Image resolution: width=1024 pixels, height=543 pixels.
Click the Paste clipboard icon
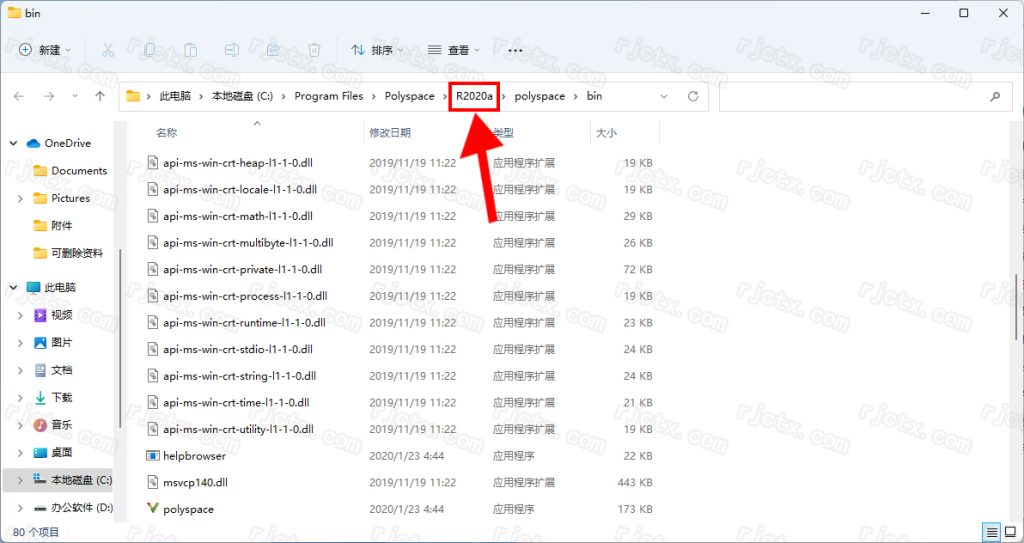point(190,49)
